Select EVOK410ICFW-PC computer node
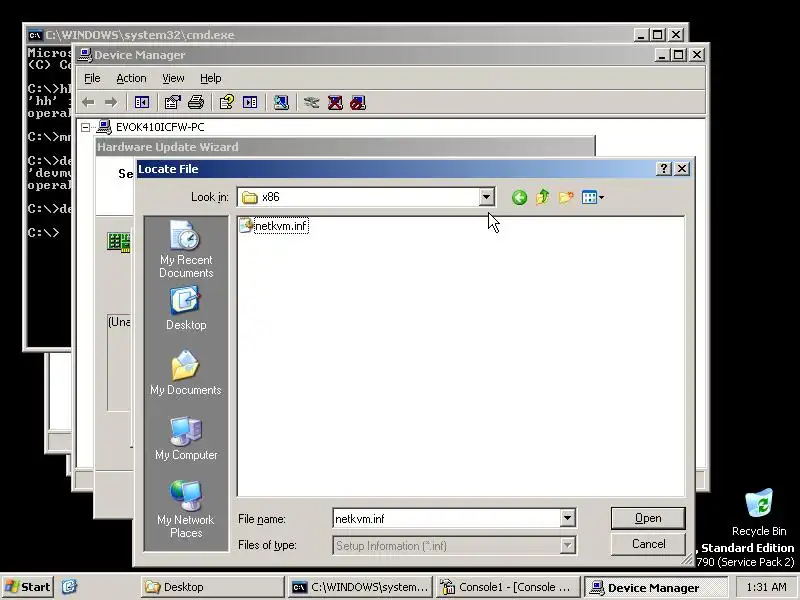800x600 pixels. pos(160,127)
